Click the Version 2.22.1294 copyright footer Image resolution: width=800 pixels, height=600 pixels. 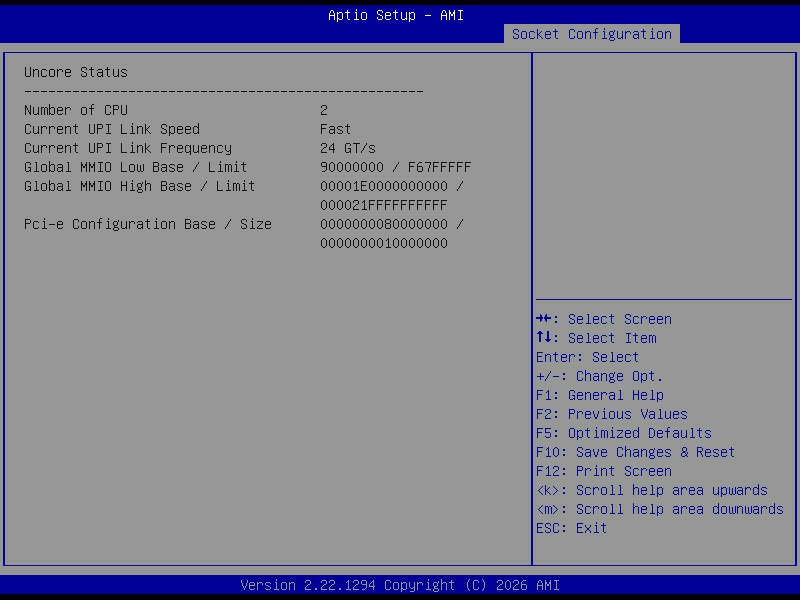(400, 585)
